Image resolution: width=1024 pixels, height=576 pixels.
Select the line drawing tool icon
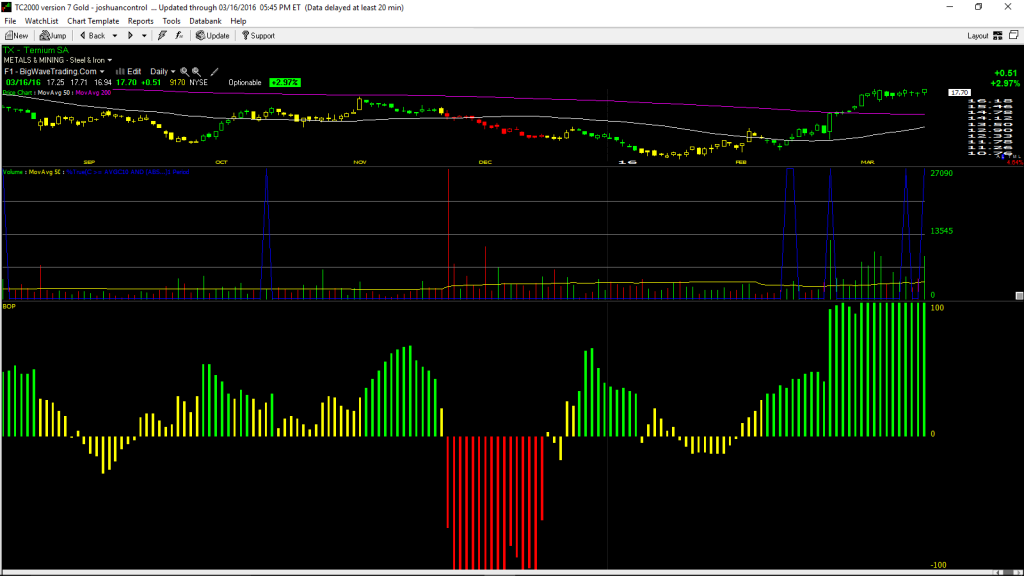click(x=214, y=72)
